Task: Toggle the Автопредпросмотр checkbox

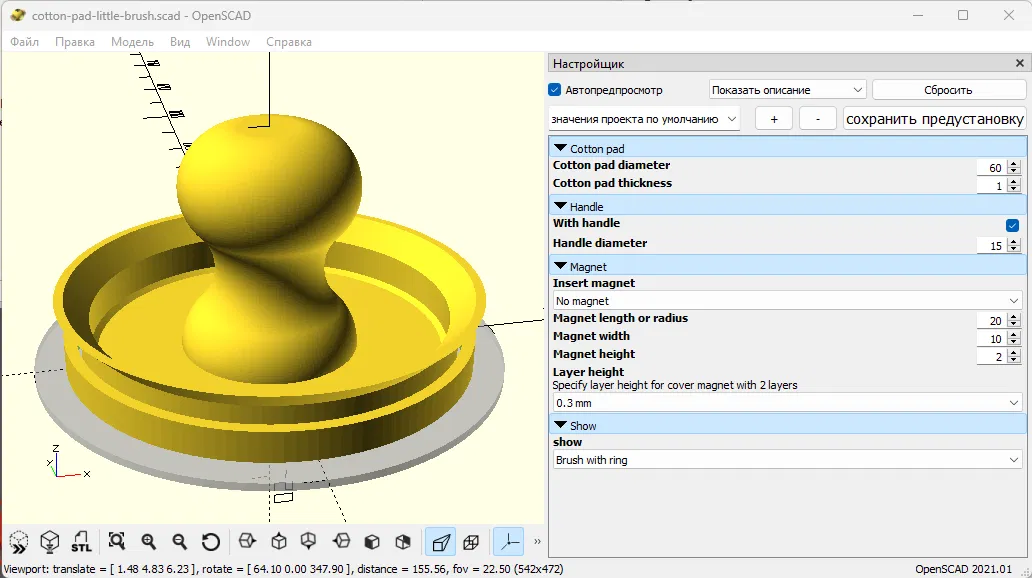Action: click(554, 90)
